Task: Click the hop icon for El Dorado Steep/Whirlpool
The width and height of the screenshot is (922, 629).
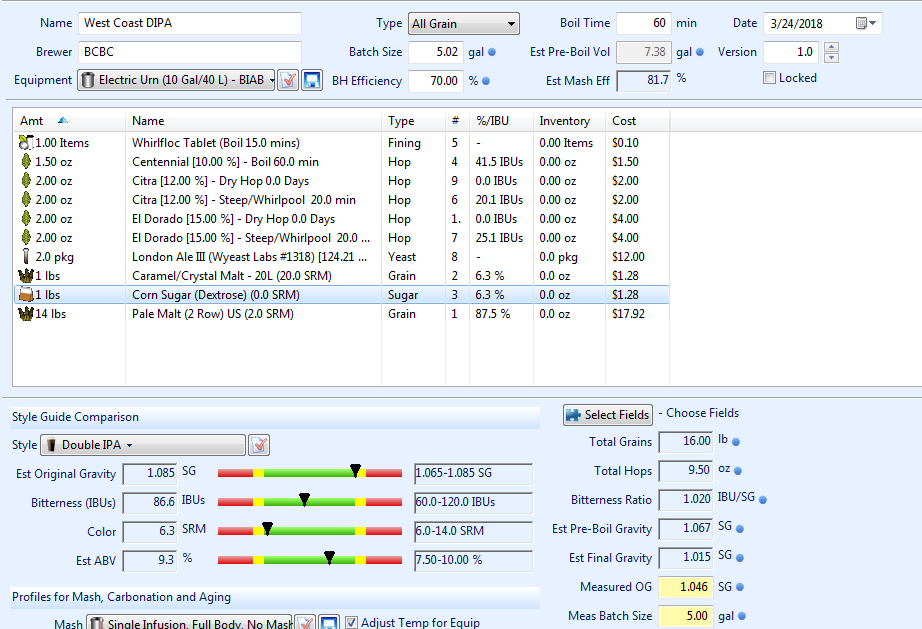Action: click(x=25, y=237)
